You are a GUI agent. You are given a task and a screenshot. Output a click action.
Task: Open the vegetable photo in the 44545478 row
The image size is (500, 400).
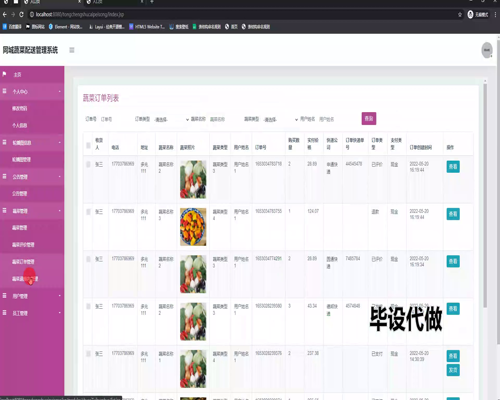tap(193, 179)
